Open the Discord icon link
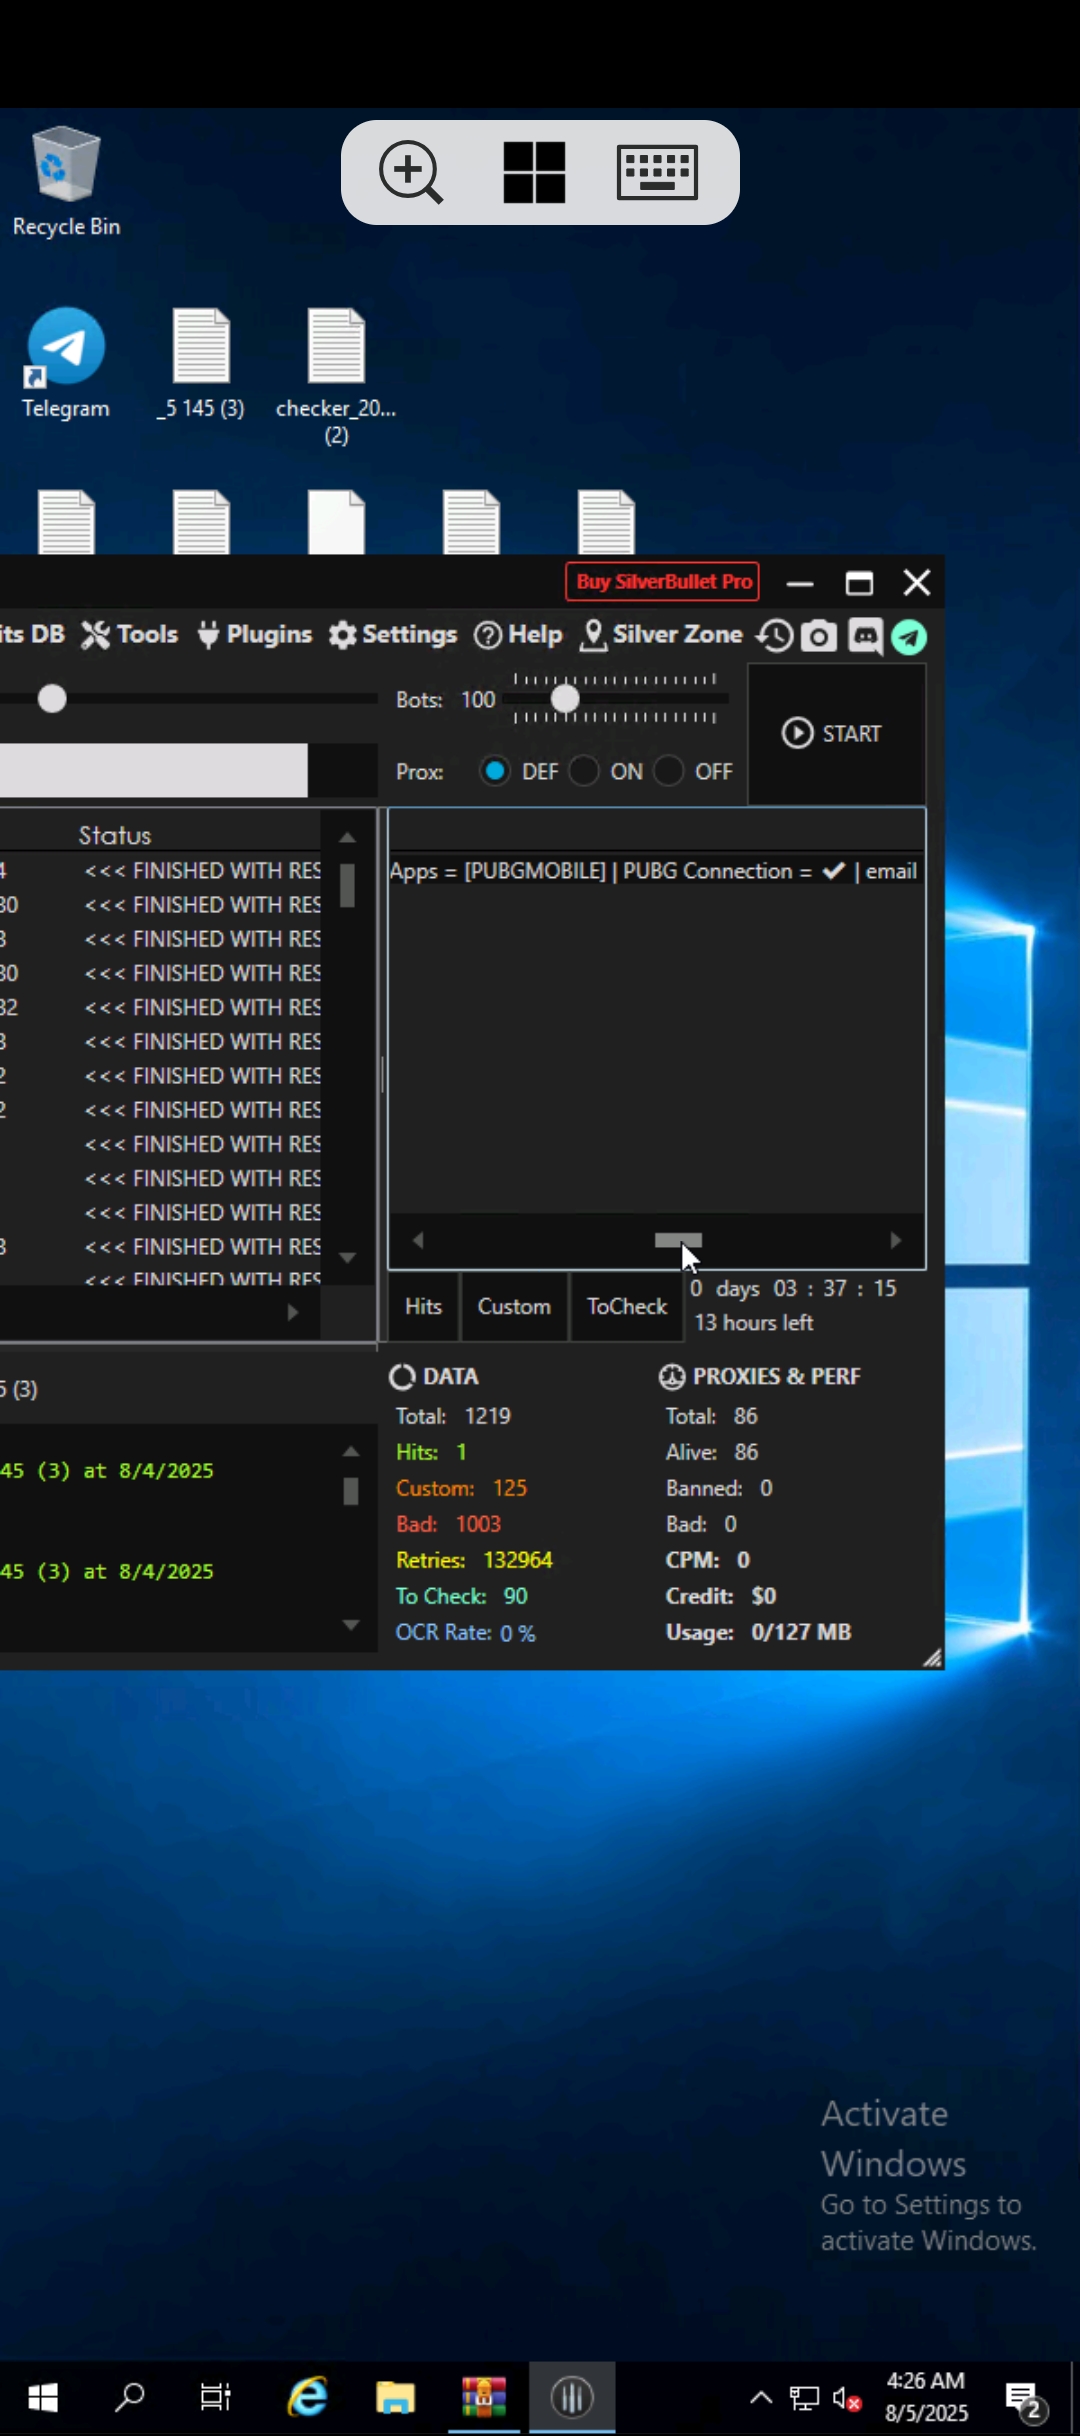 click(865, 636)
